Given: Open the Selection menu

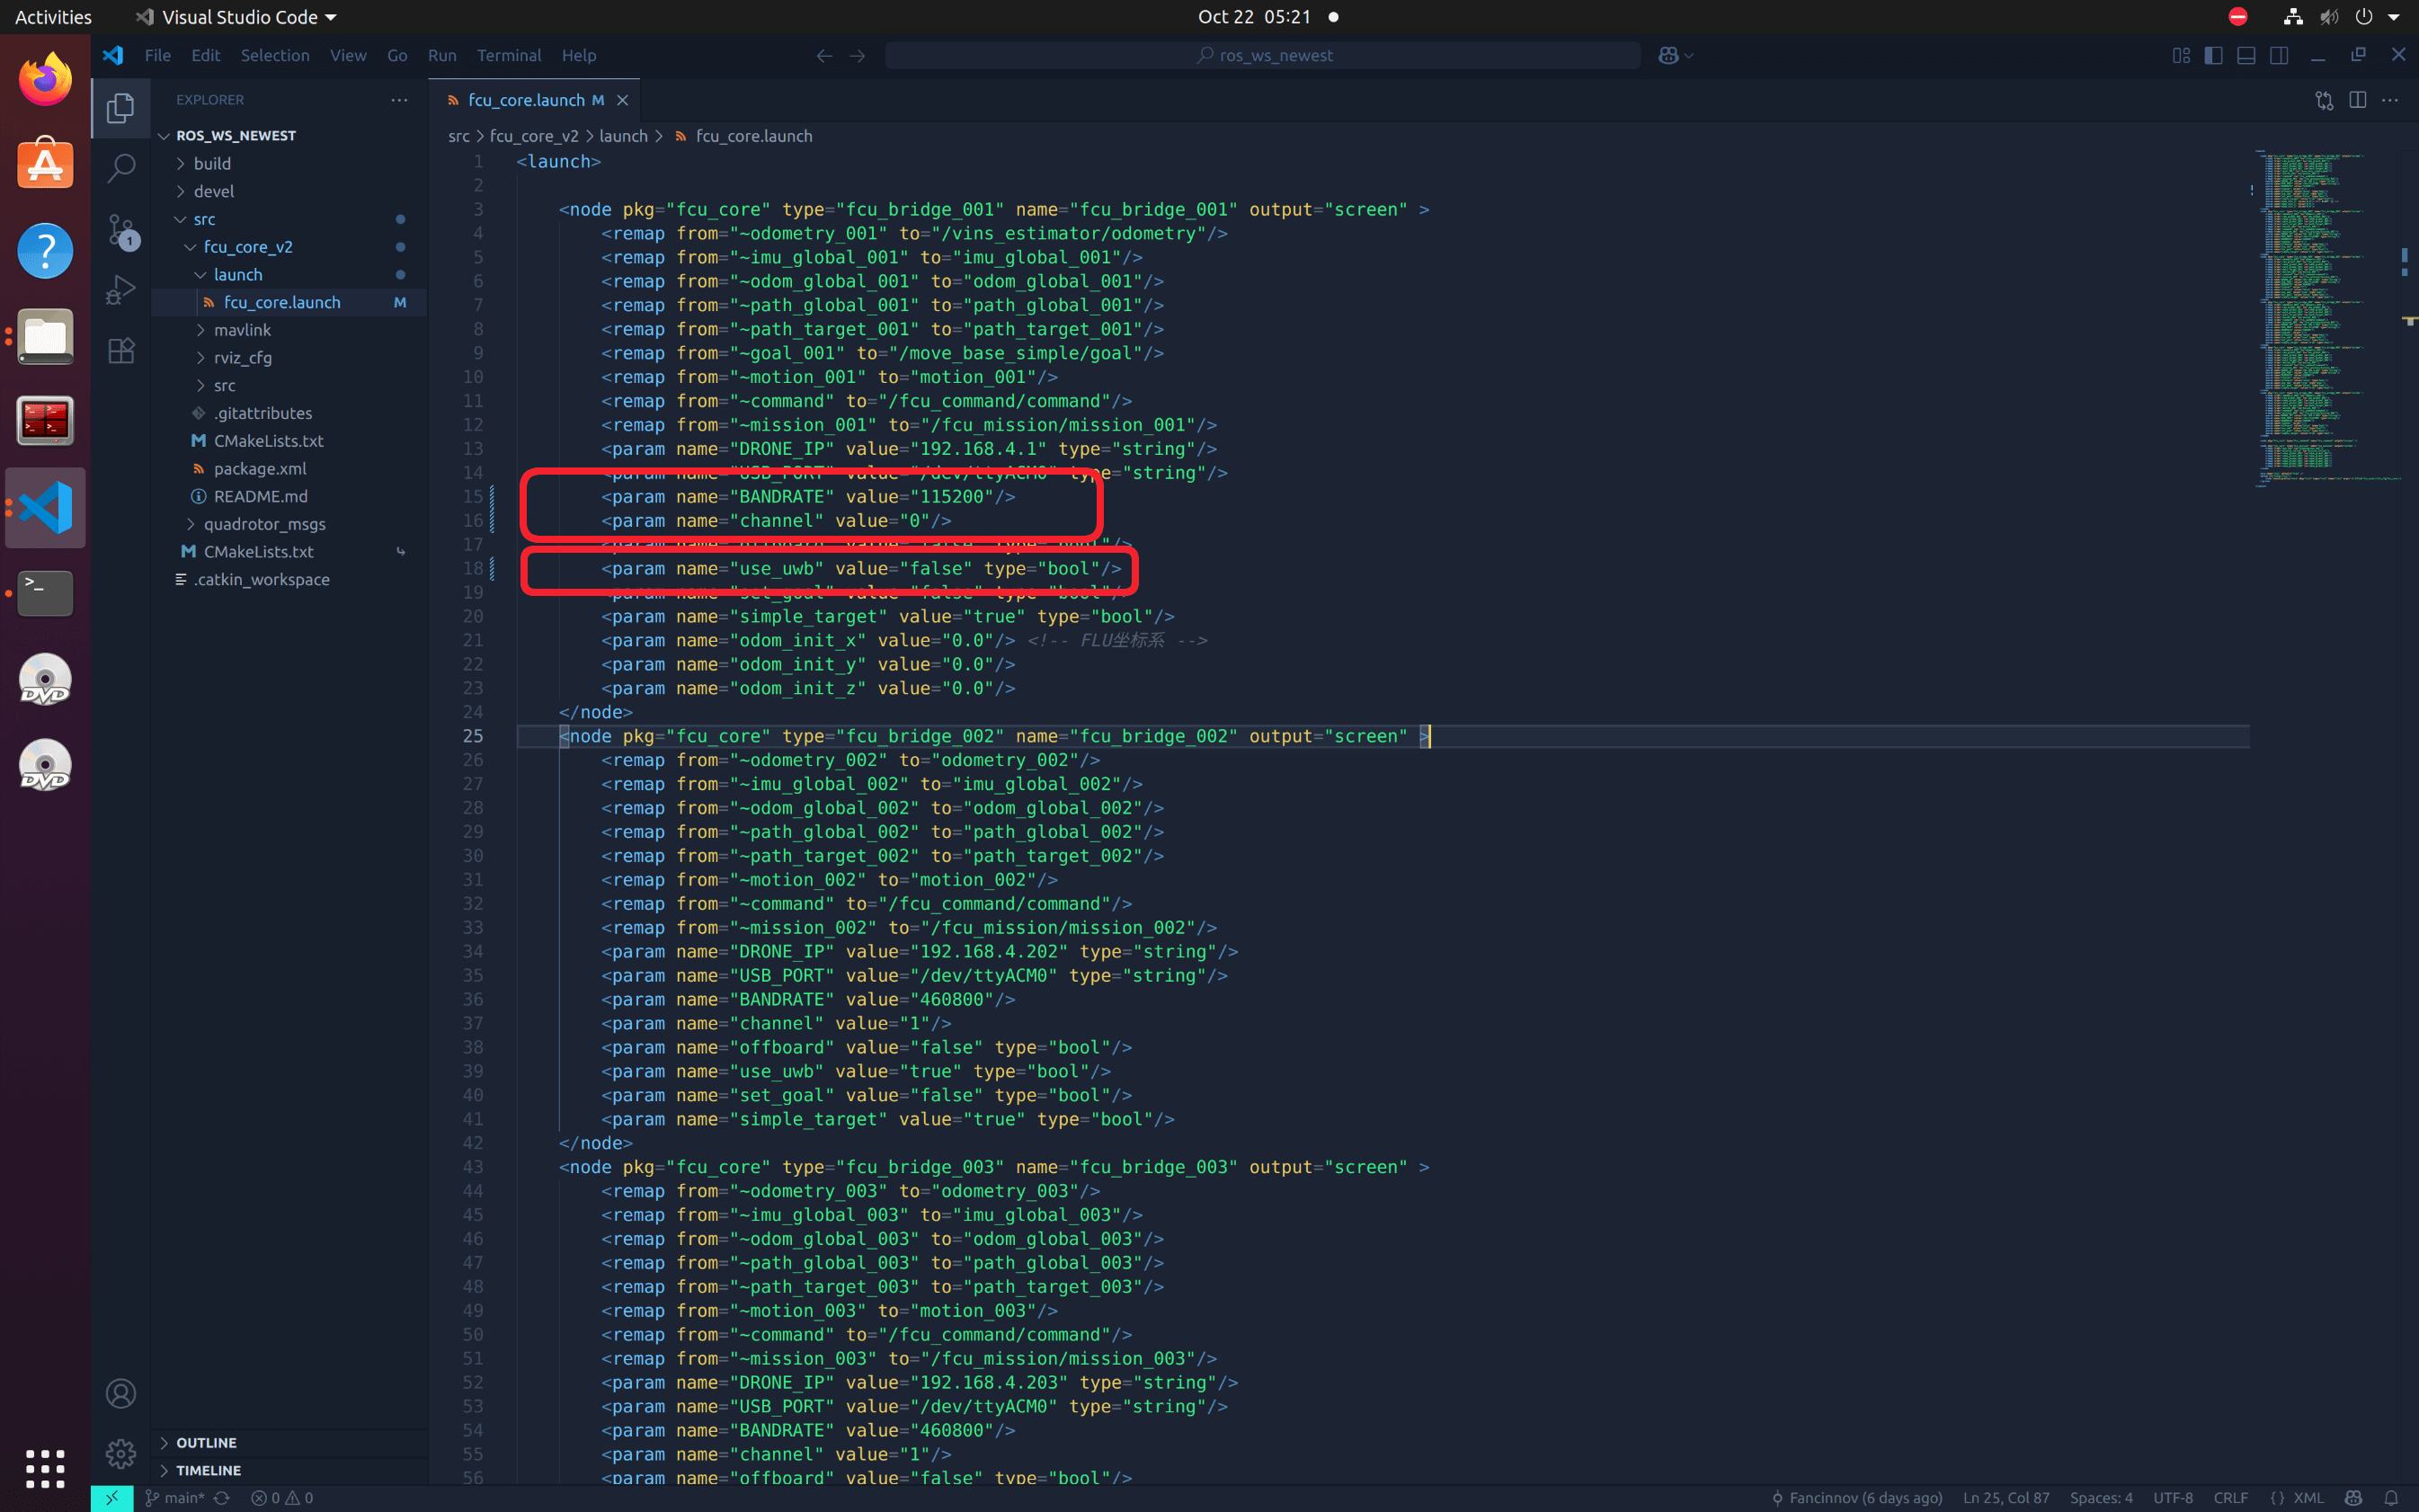Looking at the screenshot, I should [274, 56].
